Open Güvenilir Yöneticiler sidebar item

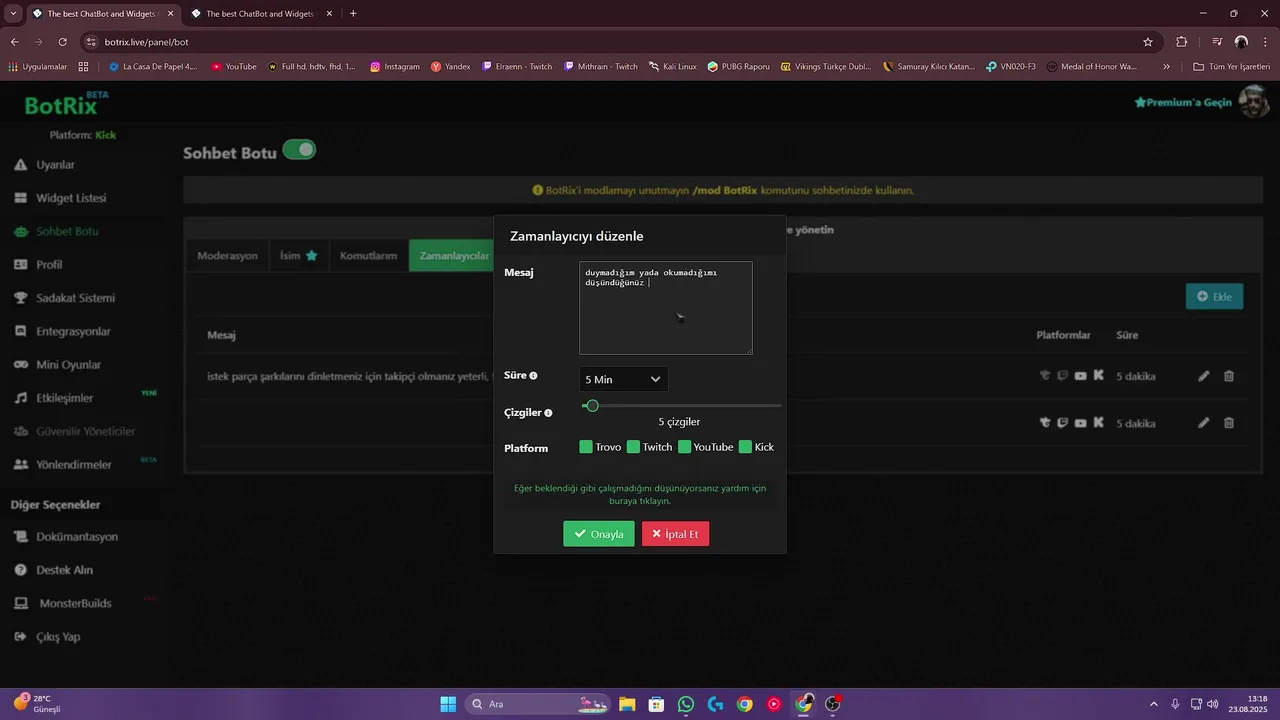74,431
